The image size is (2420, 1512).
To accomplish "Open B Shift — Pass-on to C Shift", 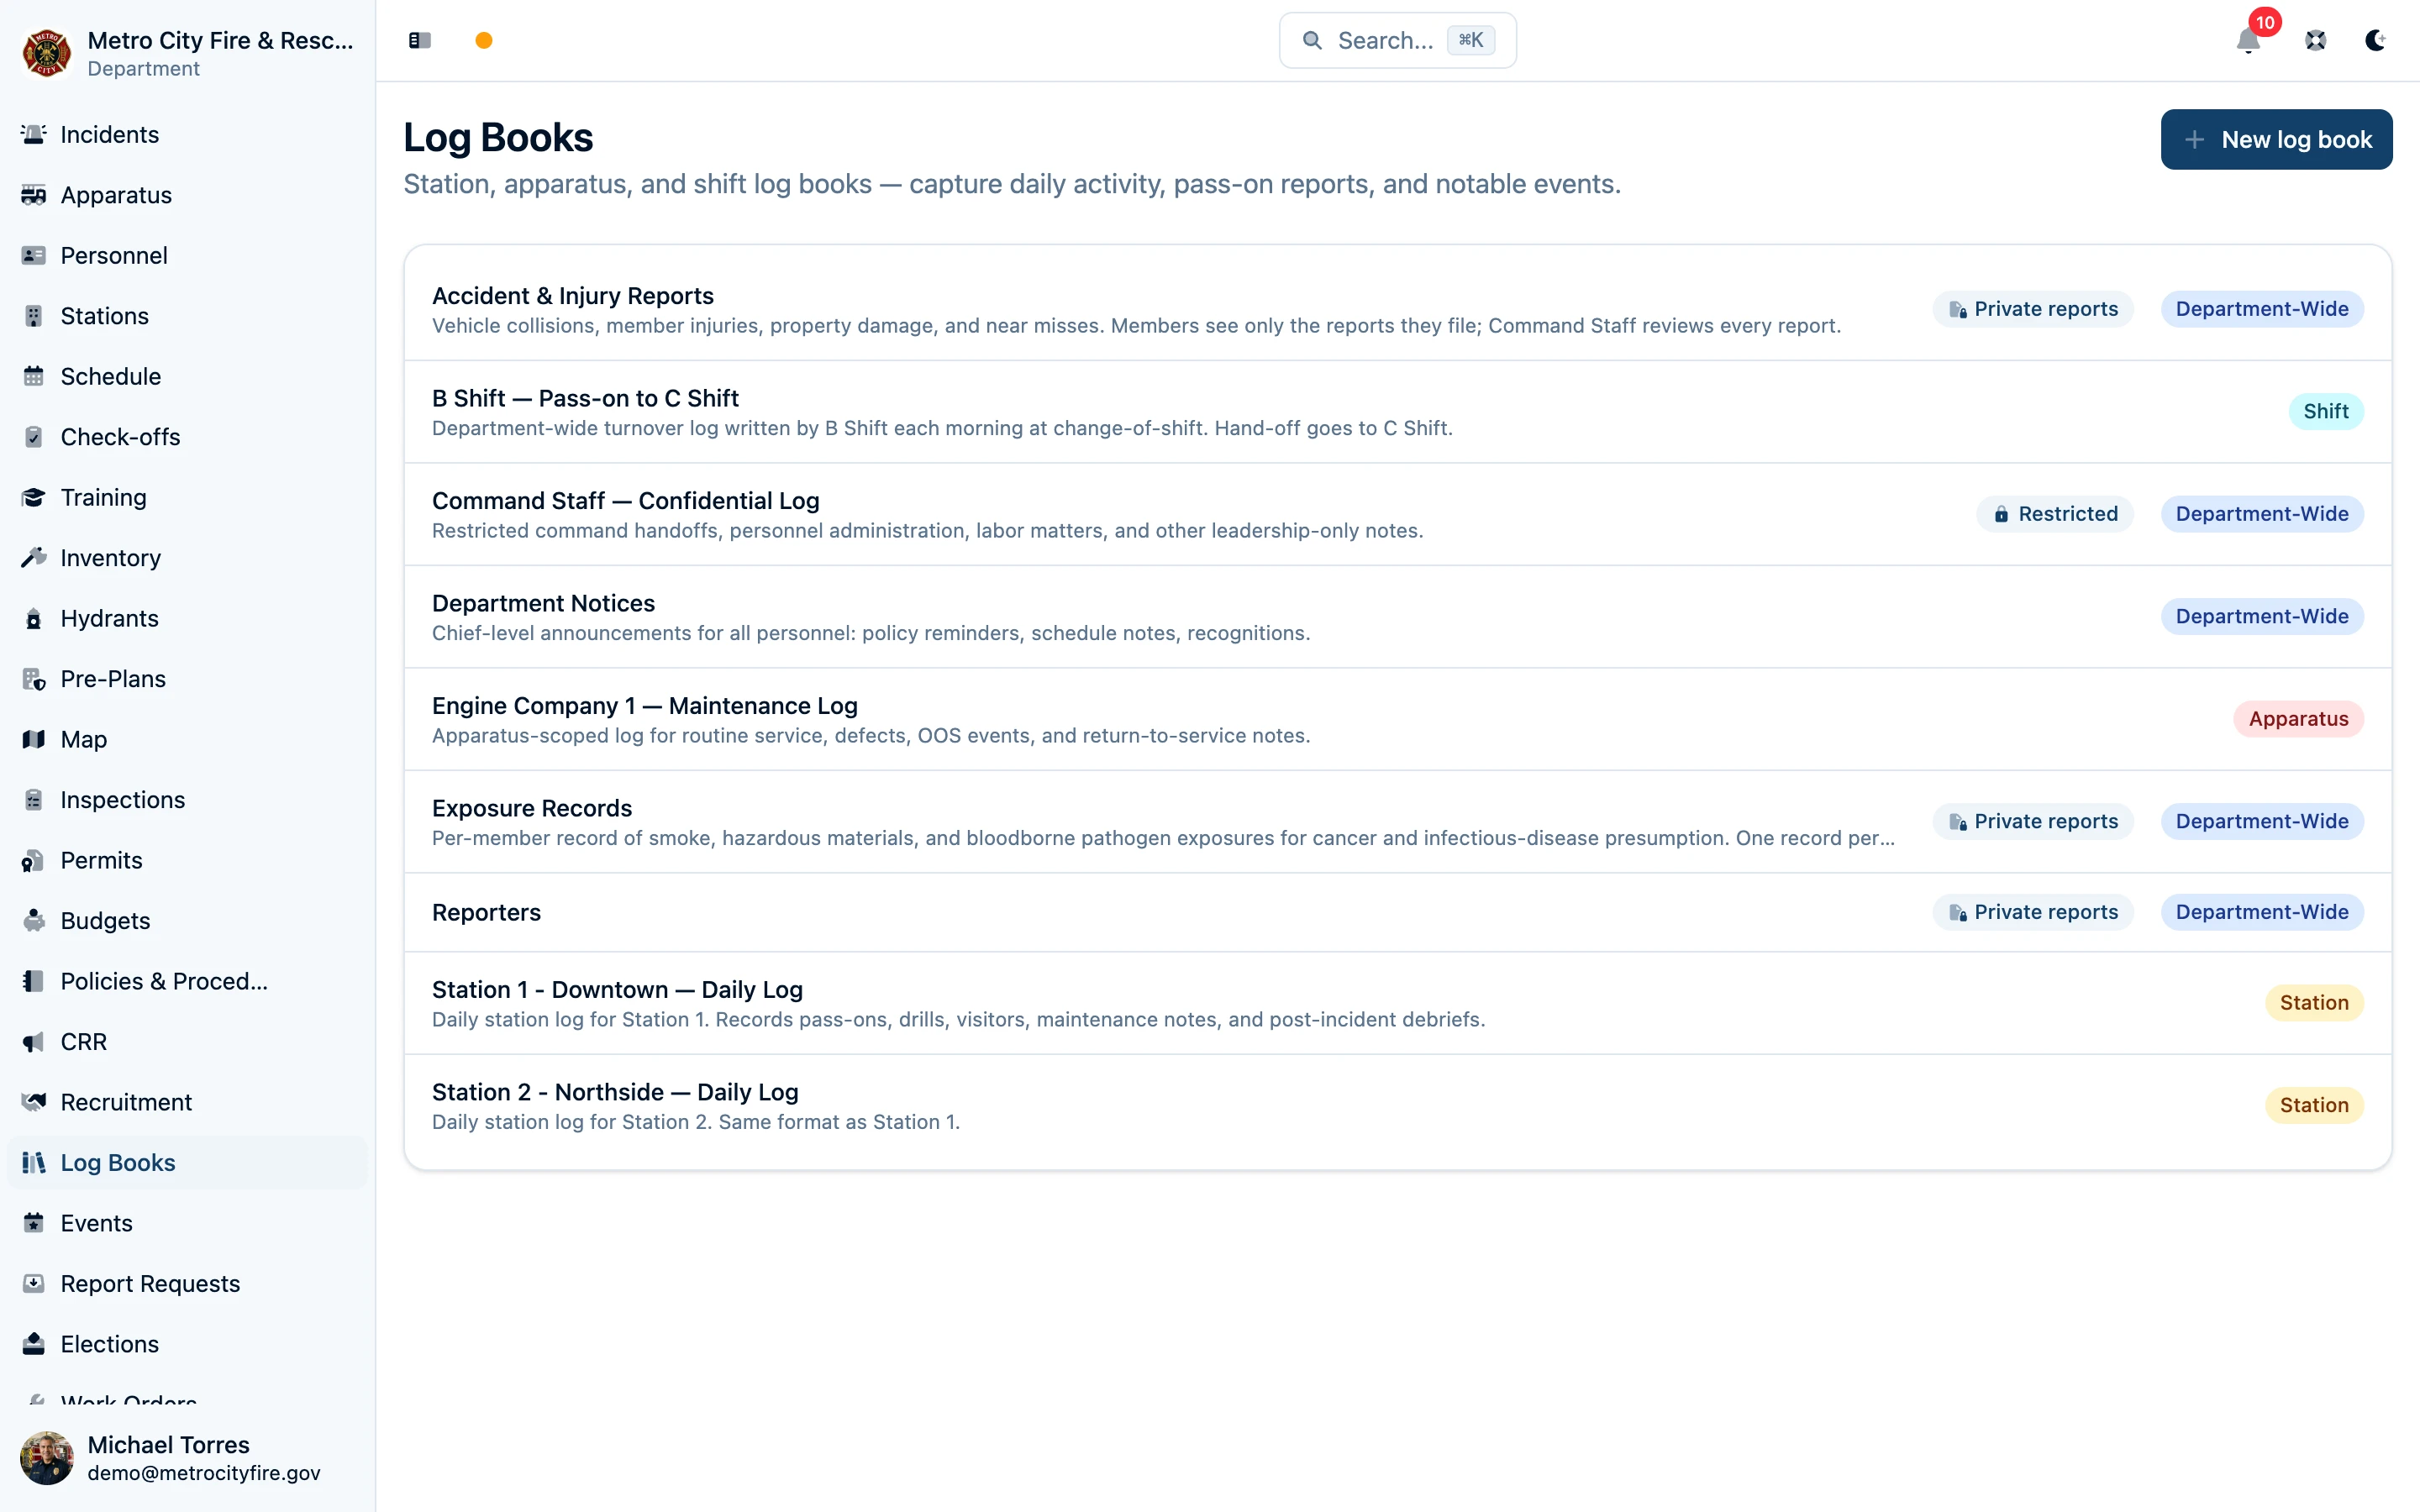I will click(1397, 412).
